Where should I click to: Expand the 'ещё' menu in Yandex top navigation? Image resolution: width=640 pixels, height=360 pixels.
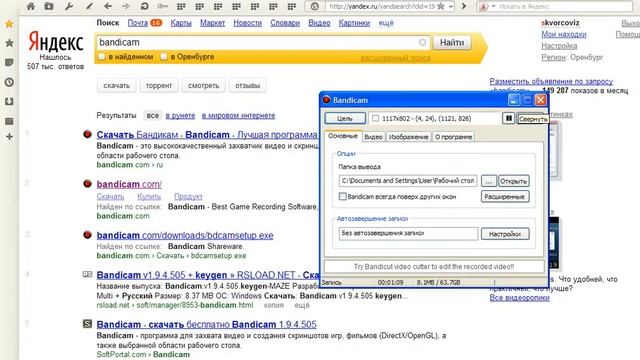click(386, 23)
